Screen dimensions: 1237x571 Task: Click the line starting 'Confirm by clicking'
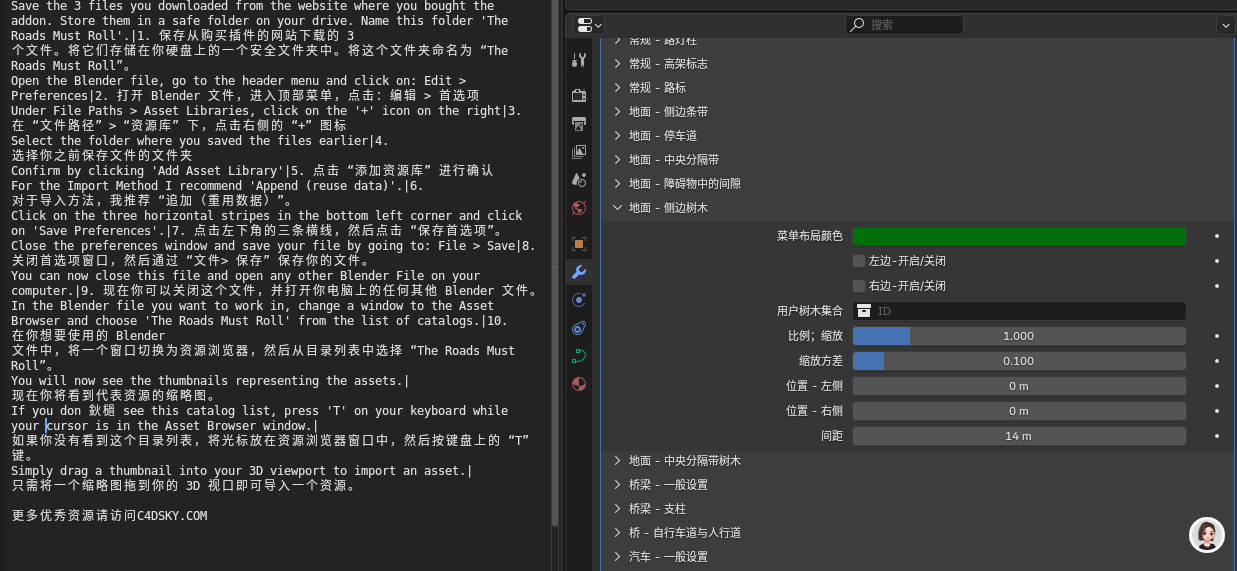[252, 171]
